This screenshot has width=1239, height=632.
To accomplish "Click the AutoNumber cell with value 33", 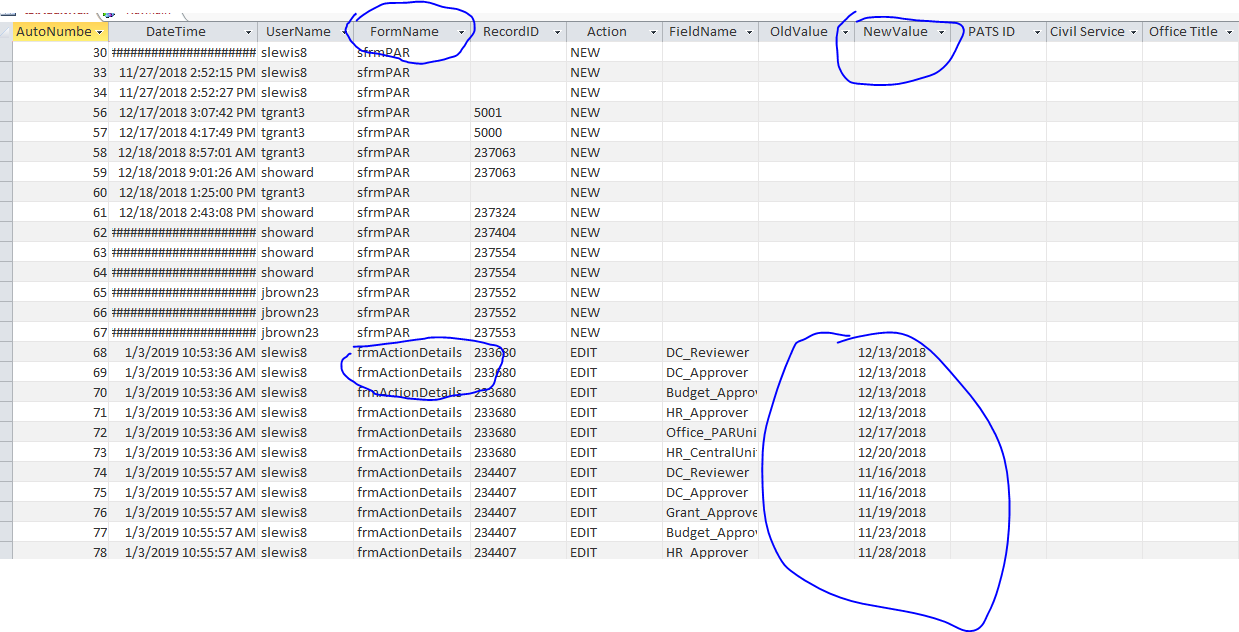I will coord(60,72).
